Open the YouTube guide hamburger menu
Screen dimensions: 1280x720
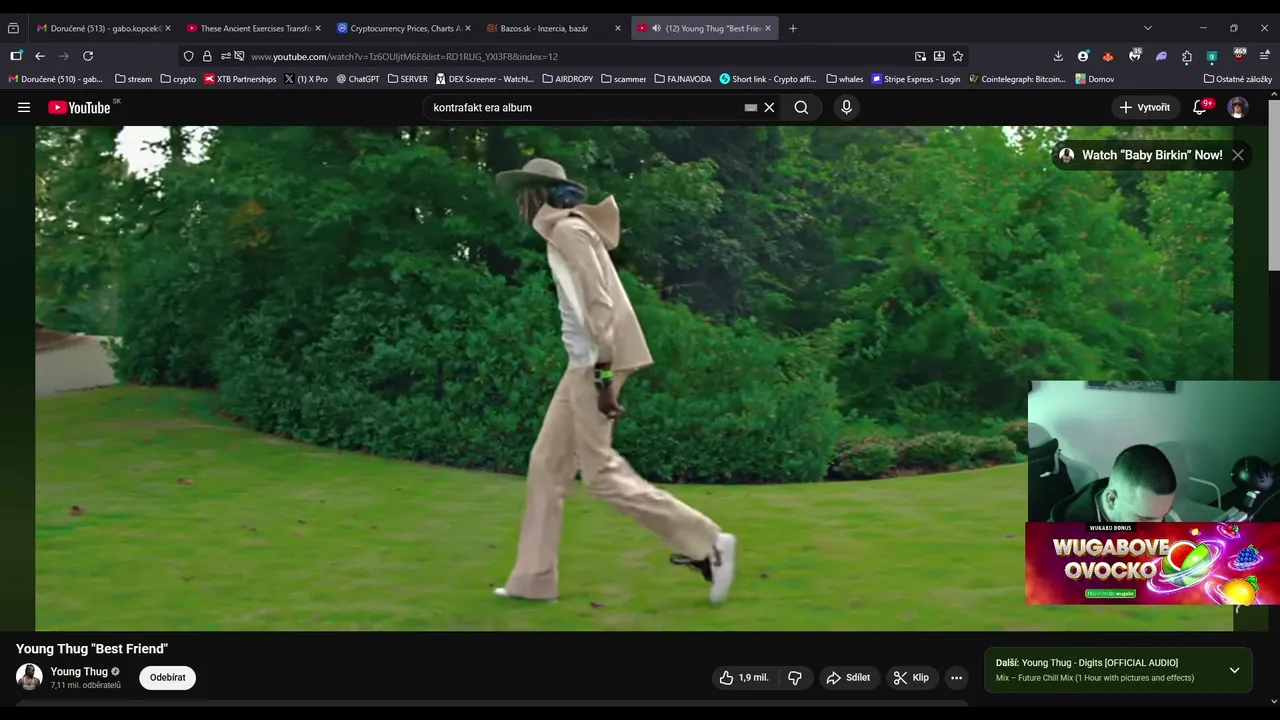(24, 107)
